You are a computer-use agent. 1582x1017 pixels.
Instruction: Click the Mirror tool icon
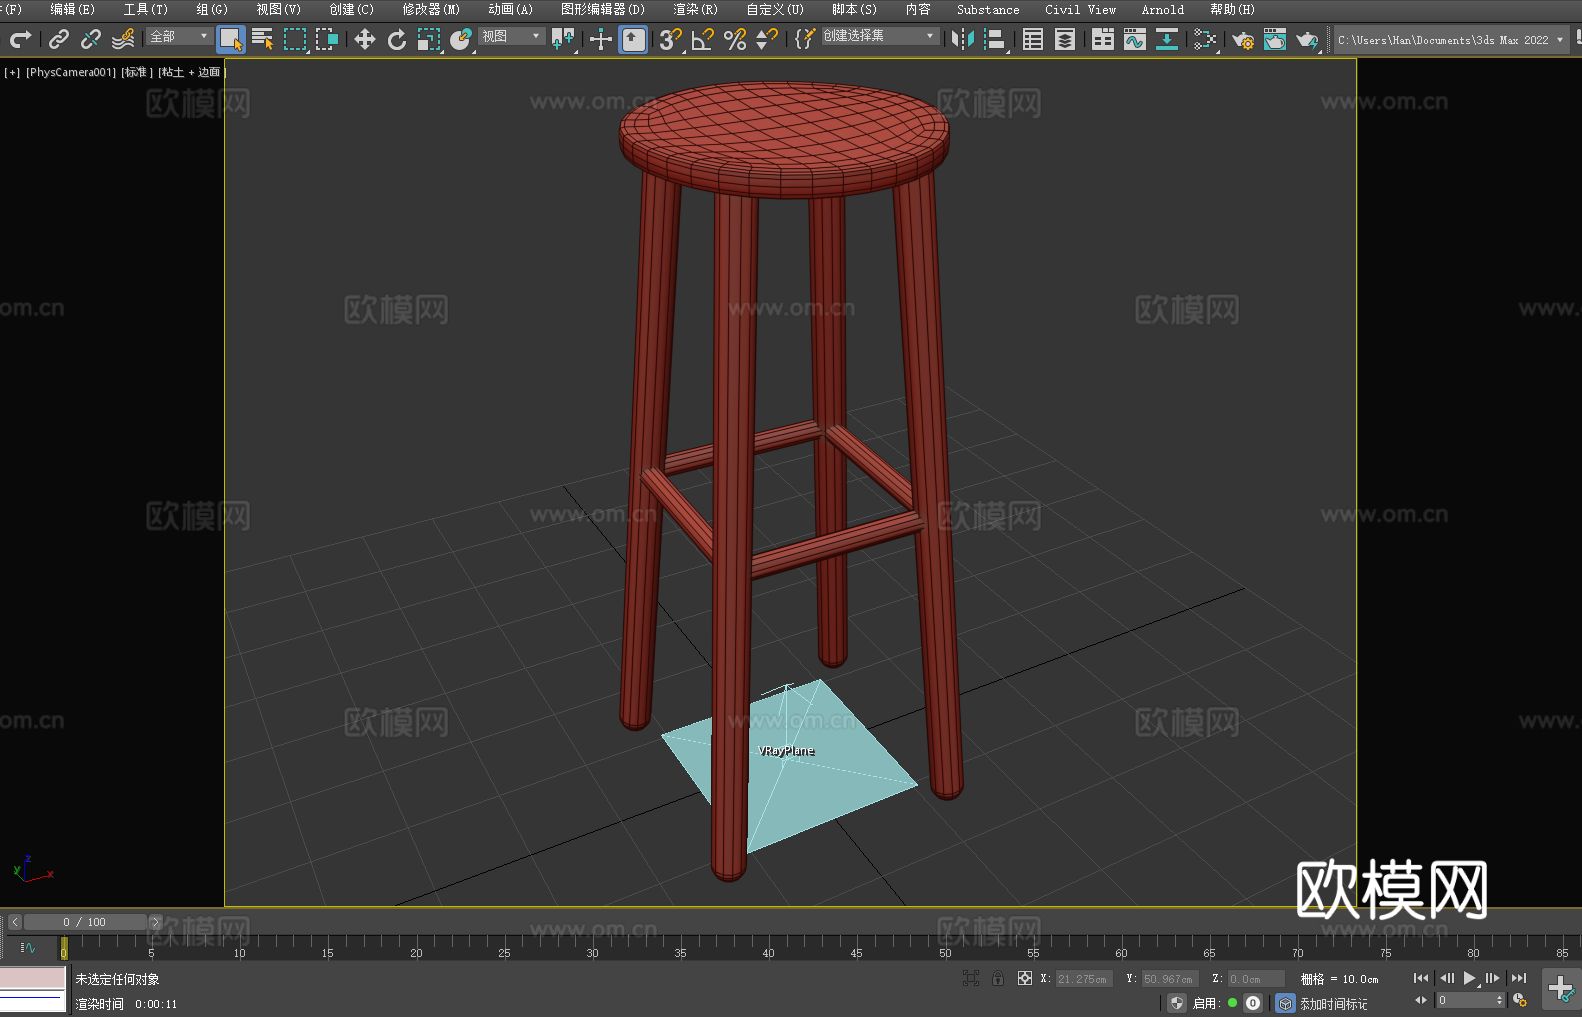[963, 39]
